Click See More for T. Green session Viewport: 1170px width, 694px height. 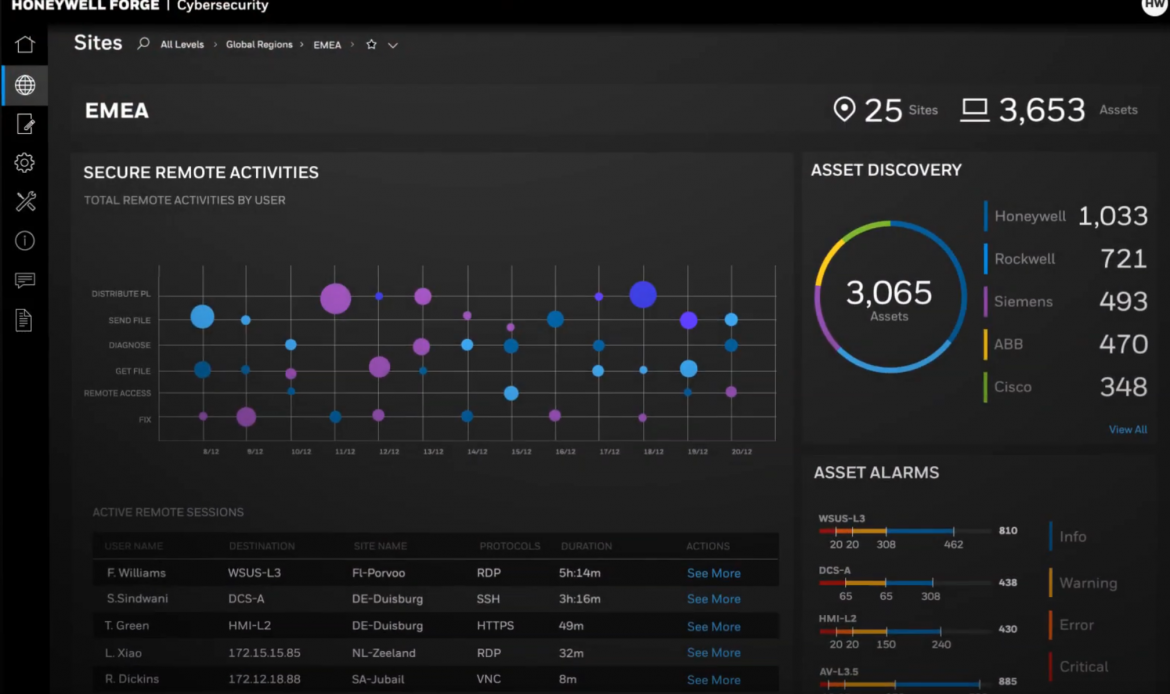pyautogui.click(x=713, y=626)
